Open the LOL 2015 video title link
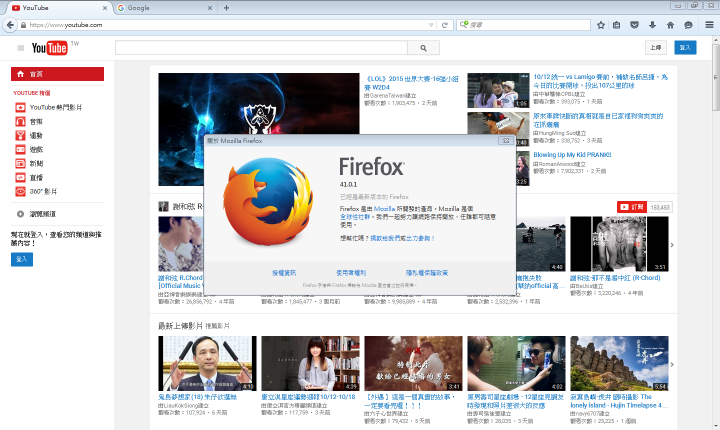 pos(411,83)
